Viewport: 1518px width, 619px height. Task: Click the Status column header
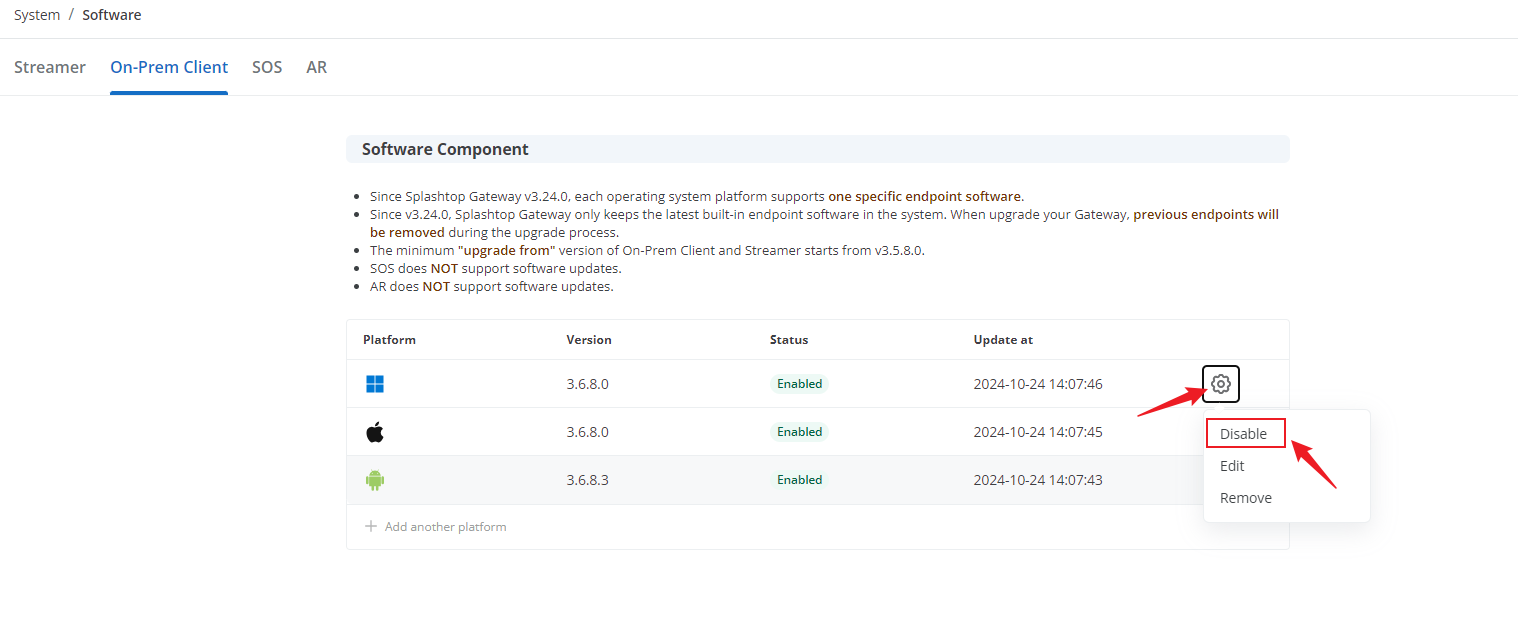789,340
